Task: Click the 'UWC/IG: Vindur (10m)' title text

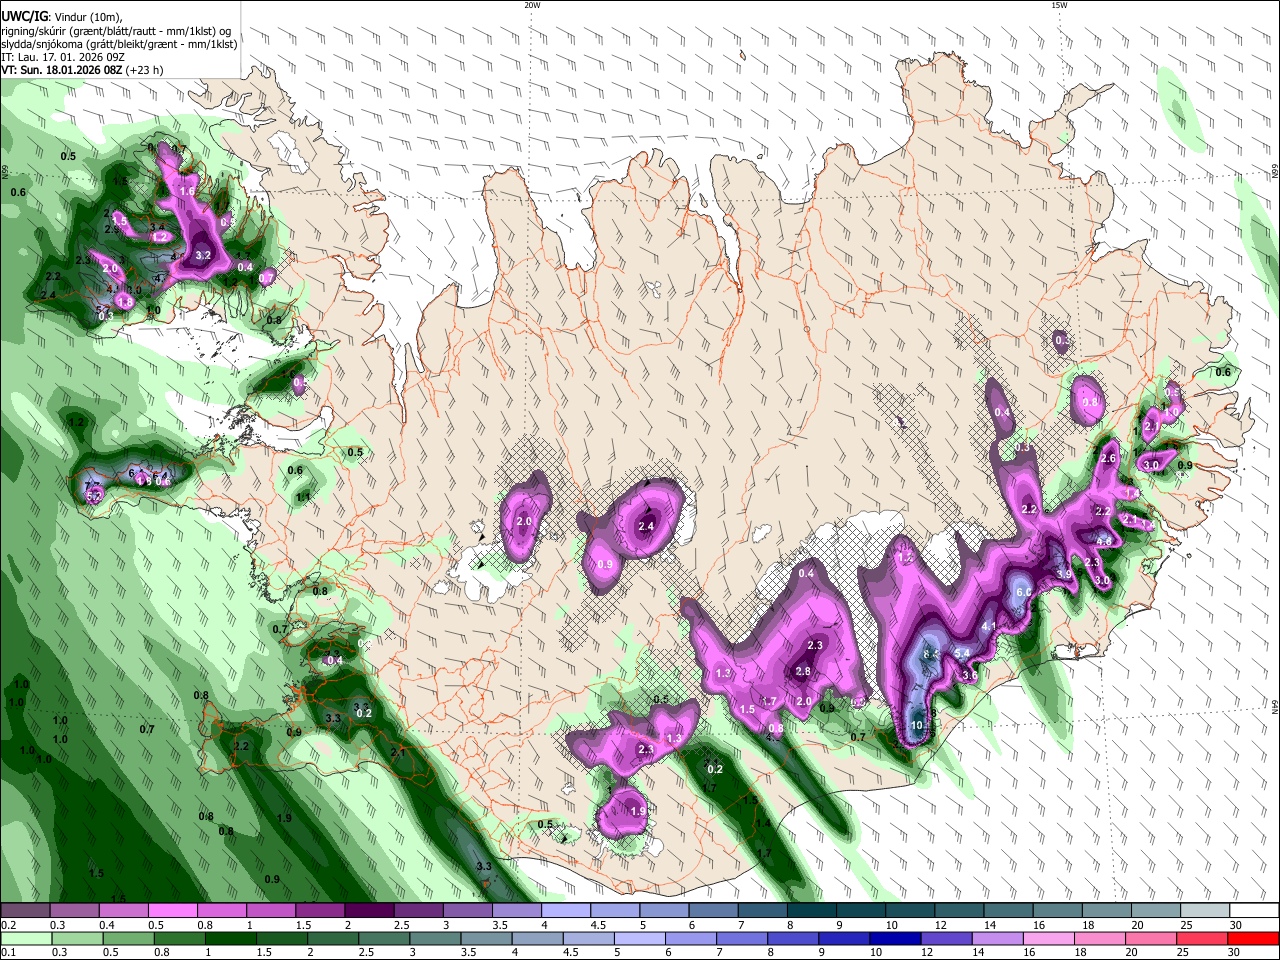Action: (x=61, y=17)
